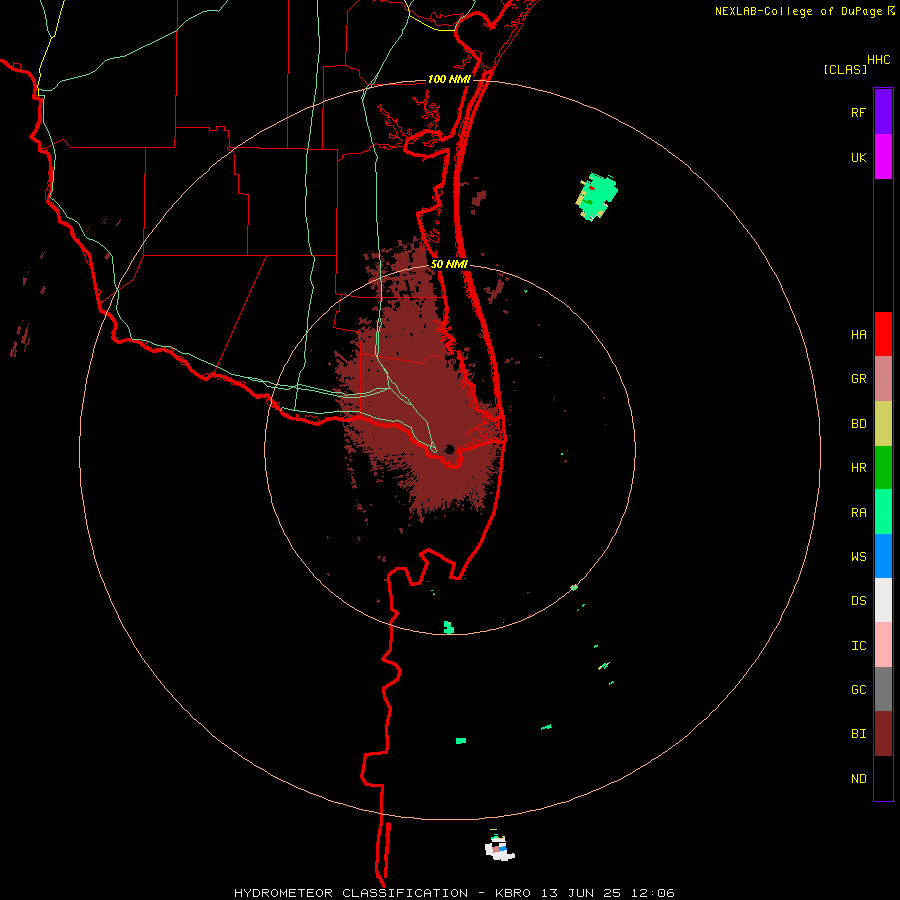The height and width of the screenshot is (900, 900).
Task: Click the HHC product label
Action: pos(878,60)
